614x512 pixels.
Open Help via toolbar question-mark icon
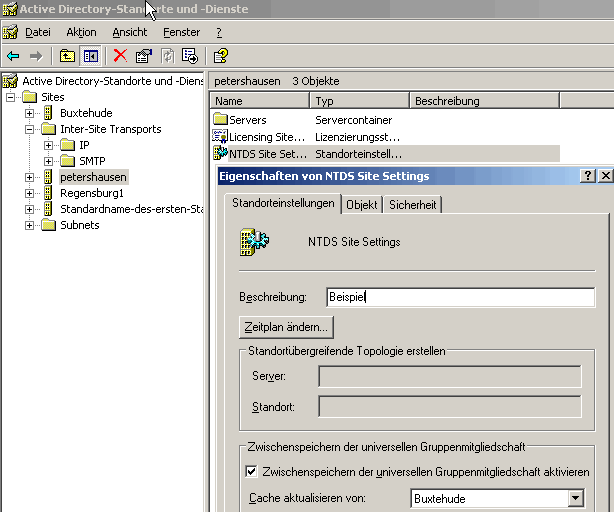(220, 56)
